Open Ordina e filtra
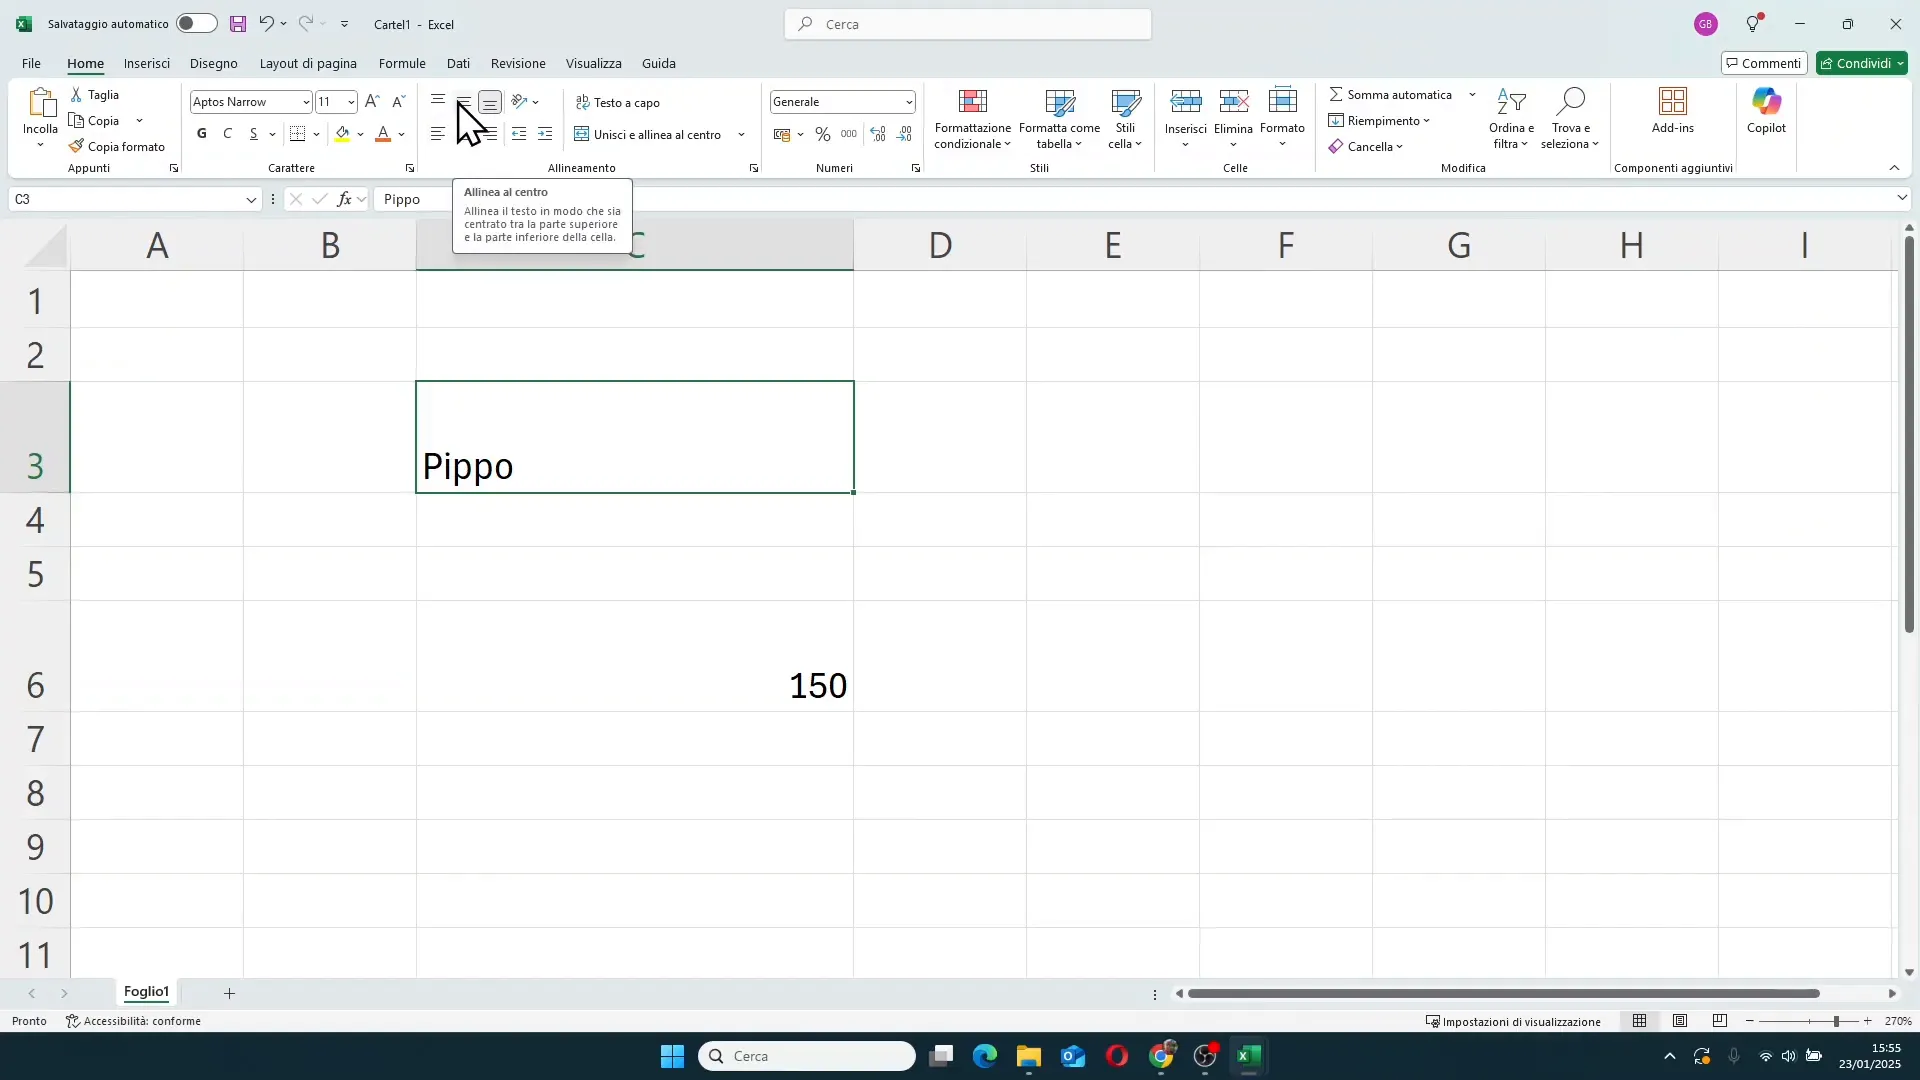The width and height of the screenshot is (1920, 1080). point(1511,120)
